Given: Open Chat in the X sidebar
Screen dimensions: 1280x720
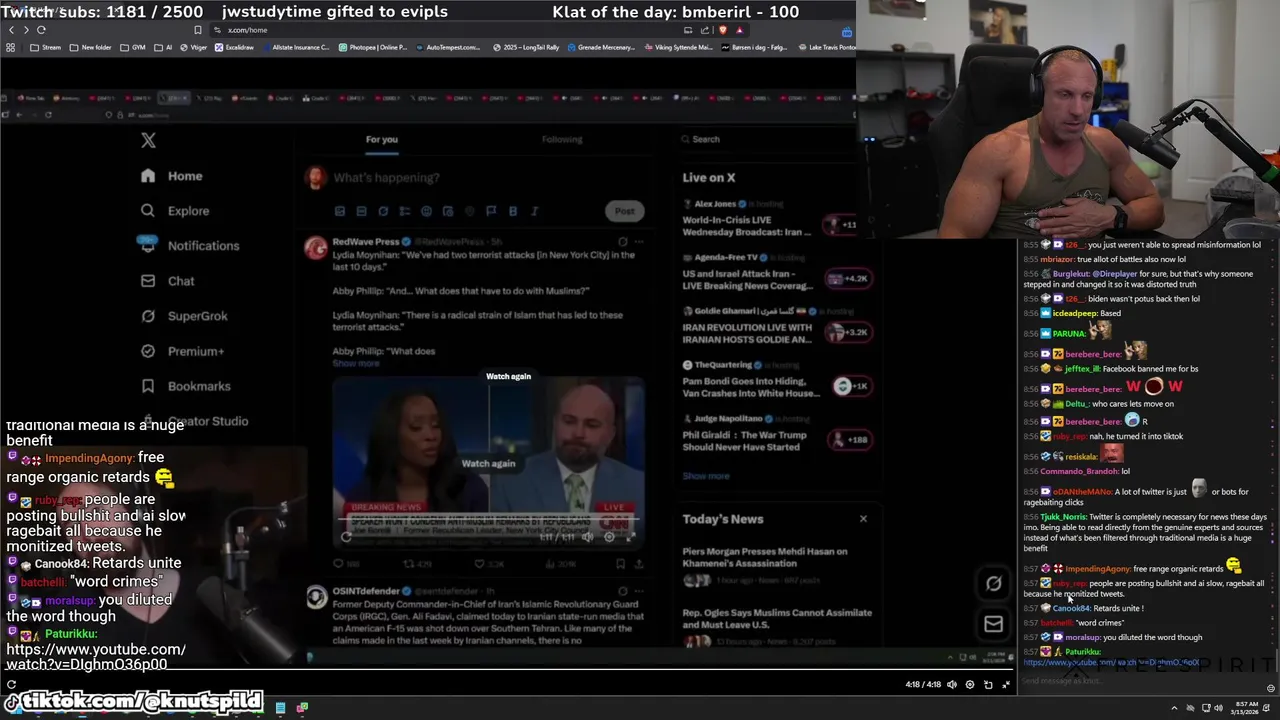Looking at the screenshot, I should (x=168, y=281).
